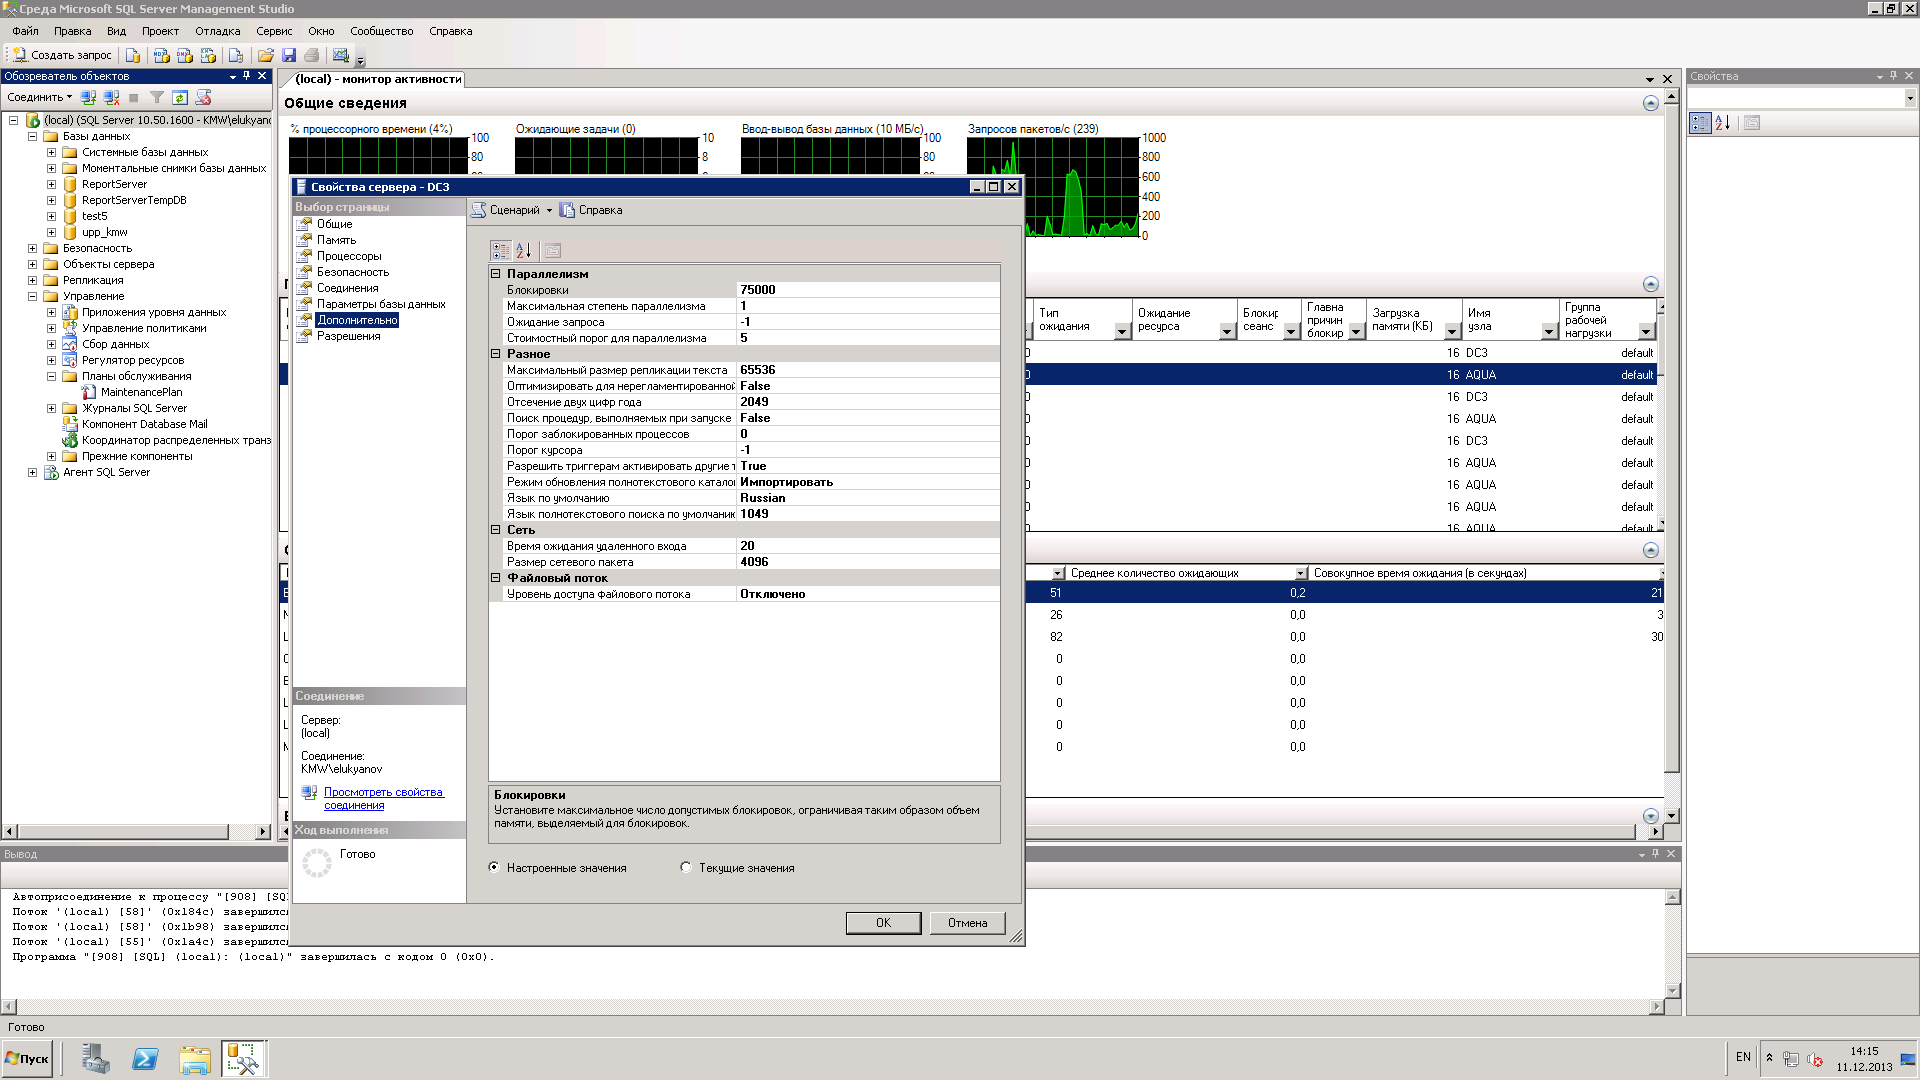The width and height of the screenshot is (1920, 1080).
Task: Open Server Manager from taskbar
Action: (x=96, y=1059)
